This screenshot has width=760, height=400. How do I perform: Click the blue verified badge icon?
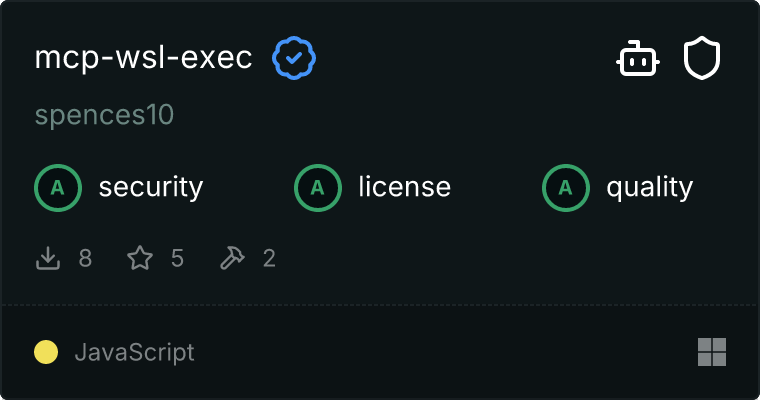coord(294,59)
